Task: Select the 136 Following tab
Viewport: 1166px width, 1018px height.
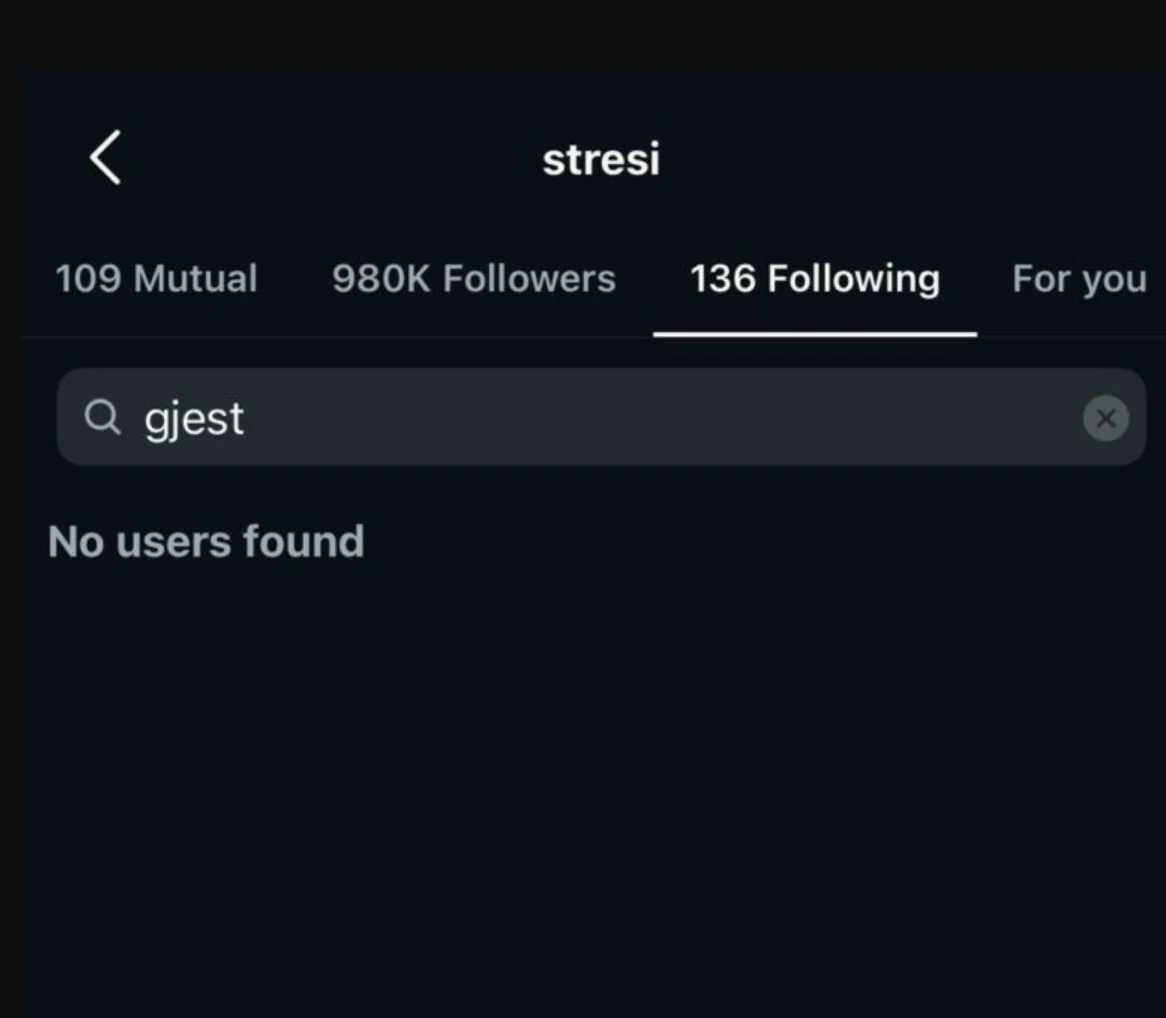Action: tap(815, 279)
